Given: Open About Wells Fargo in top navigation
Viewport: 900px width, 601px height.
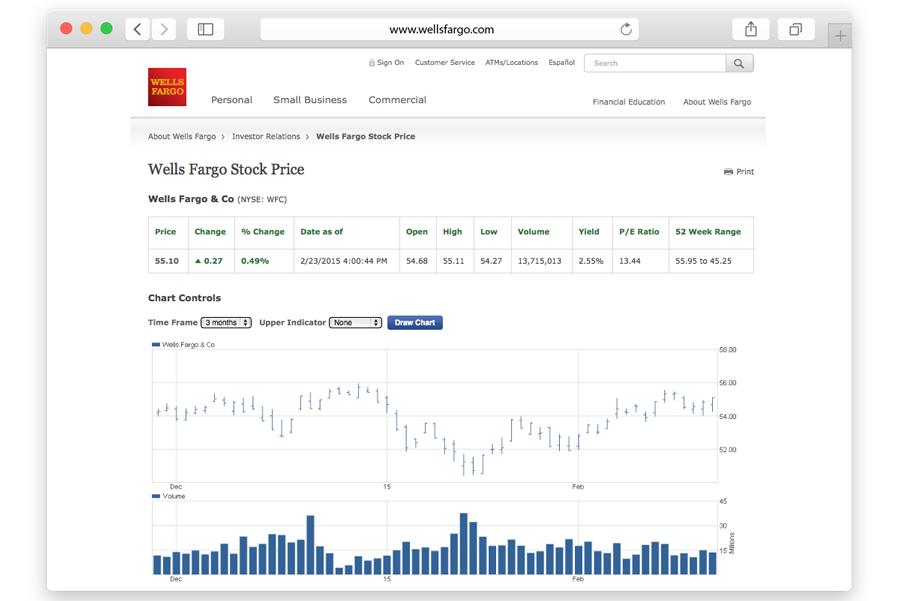Looking at the screenshot, I should [x=717, y=102].
